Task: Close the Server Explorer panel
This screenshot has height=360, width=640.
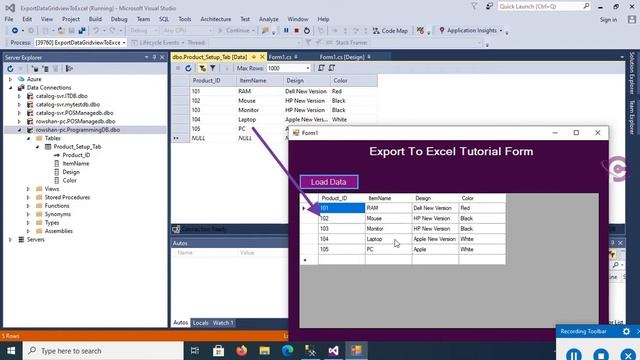Action: click(162, 57)
